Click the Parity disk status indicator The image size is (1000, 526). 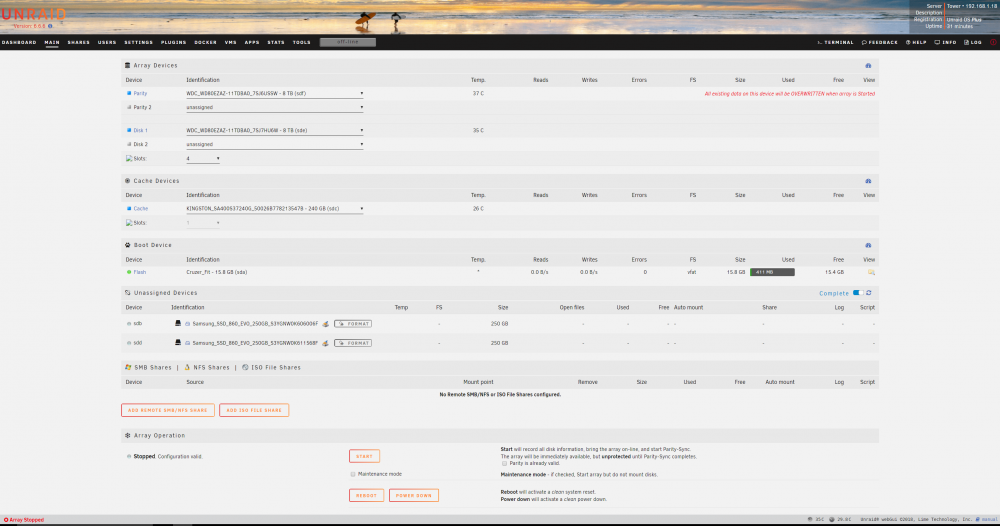pyautogui.click(x=129, y=94)
